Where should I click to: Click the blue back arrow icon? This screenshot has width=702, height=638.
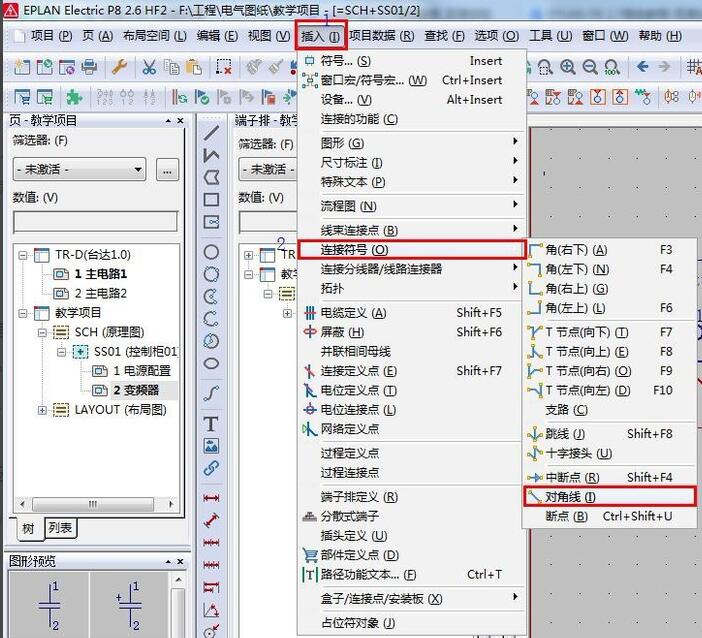(642, 67)
